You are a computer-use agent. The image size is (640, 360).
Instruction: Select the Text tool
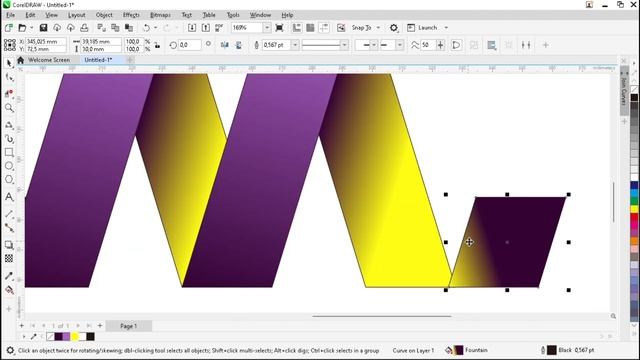pyautogui.click(x=9, y=197)
